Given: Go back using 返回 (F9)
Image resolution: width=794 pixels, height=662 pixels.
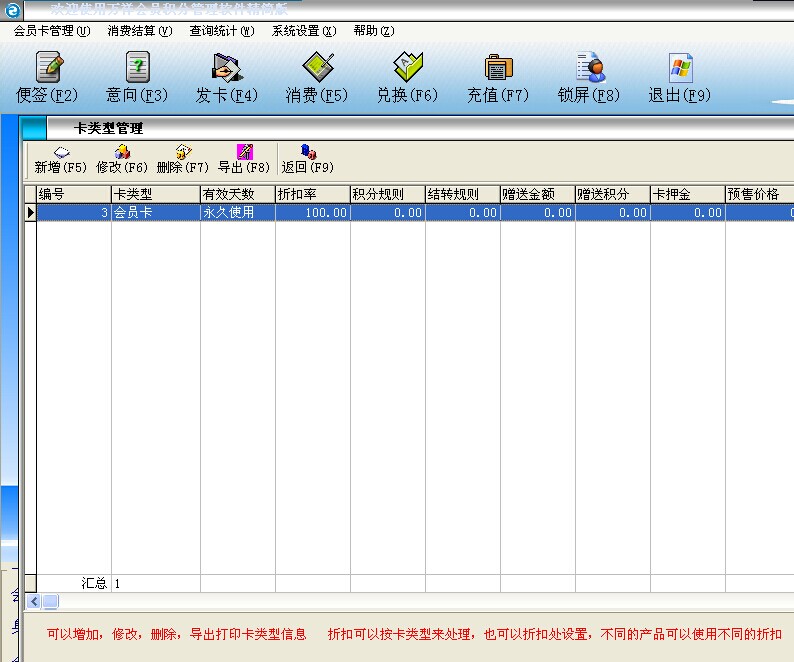Looking at the screenshot, I should click(307, 160).
